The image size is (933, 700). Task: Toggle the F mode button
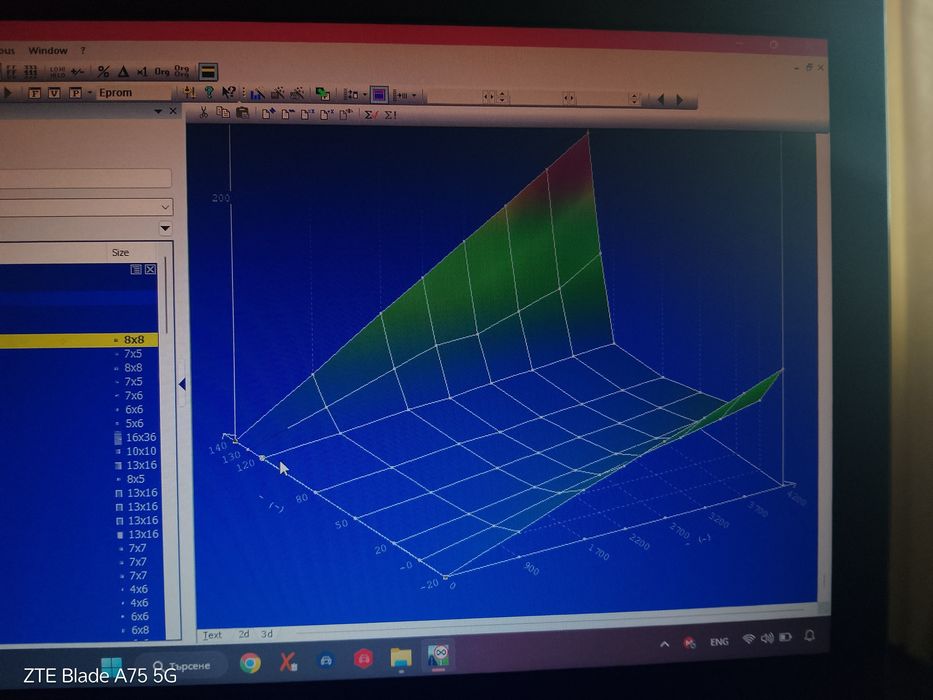pos(35,93)
